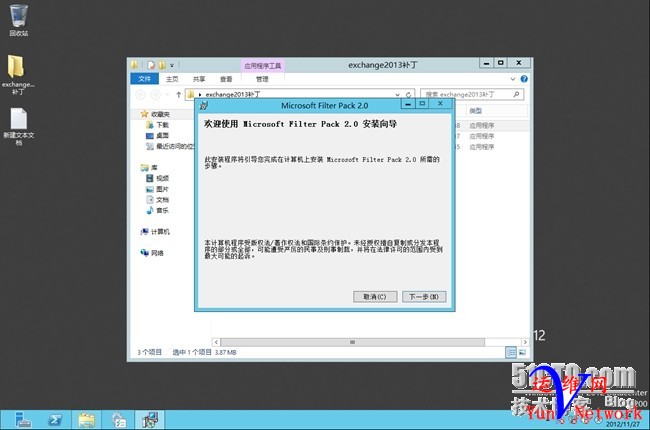
Task: Expand the ribbon with the chevron
Action: click(513, 79)
